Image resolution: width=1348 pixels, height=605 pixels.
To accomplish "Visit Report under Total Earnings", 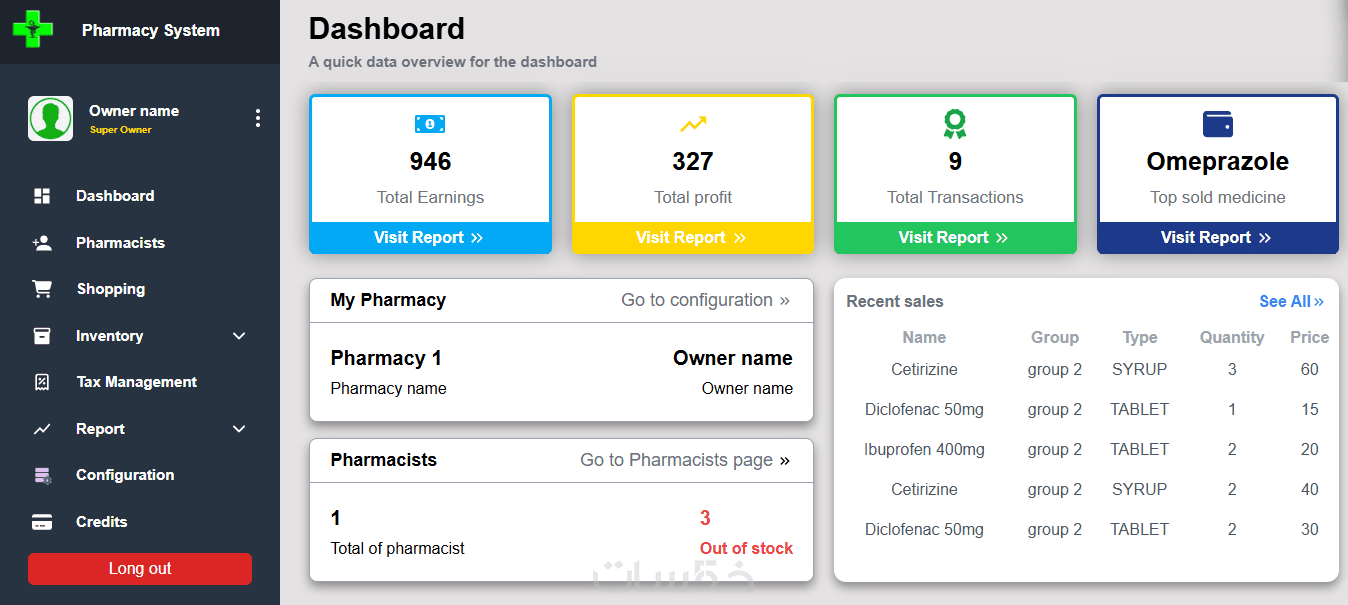I will pyautogui.click(x=429, y=238).
